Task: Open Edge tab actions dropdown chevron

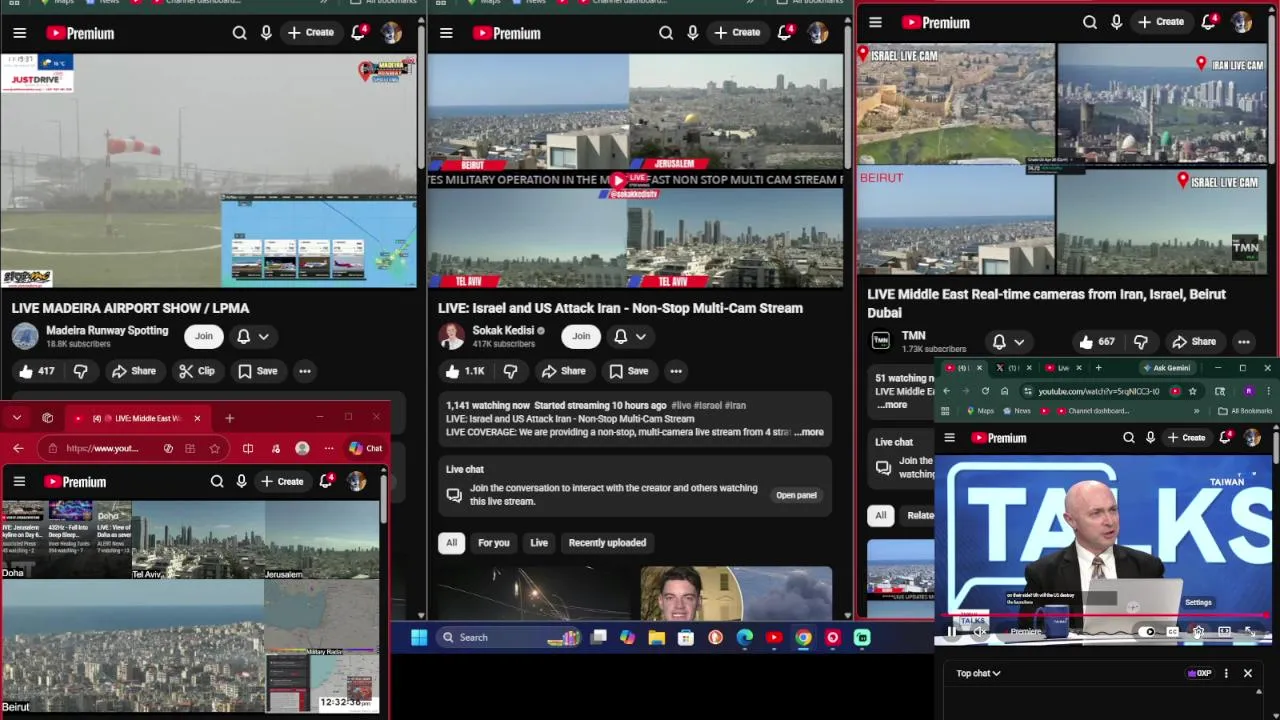Action: coord(17,418)
